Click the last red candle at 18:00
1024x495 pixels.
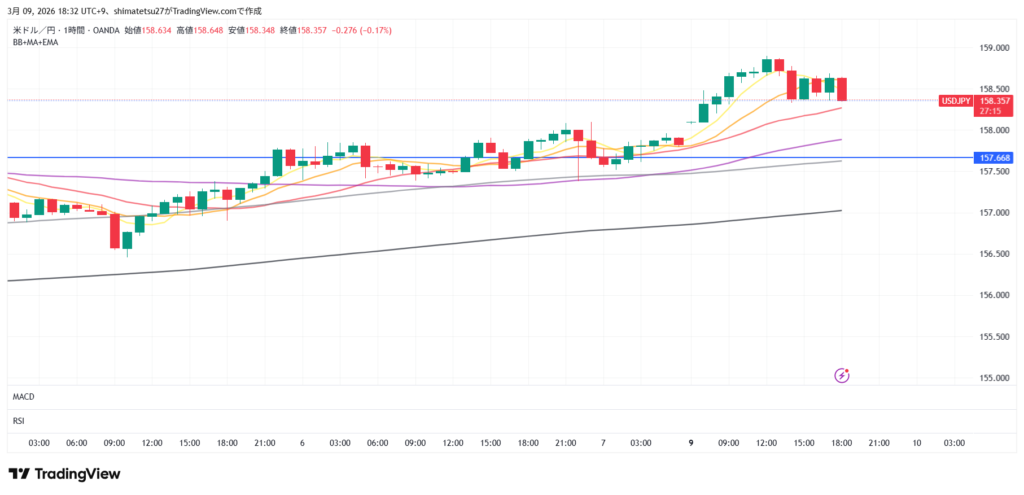pos(842,89)
